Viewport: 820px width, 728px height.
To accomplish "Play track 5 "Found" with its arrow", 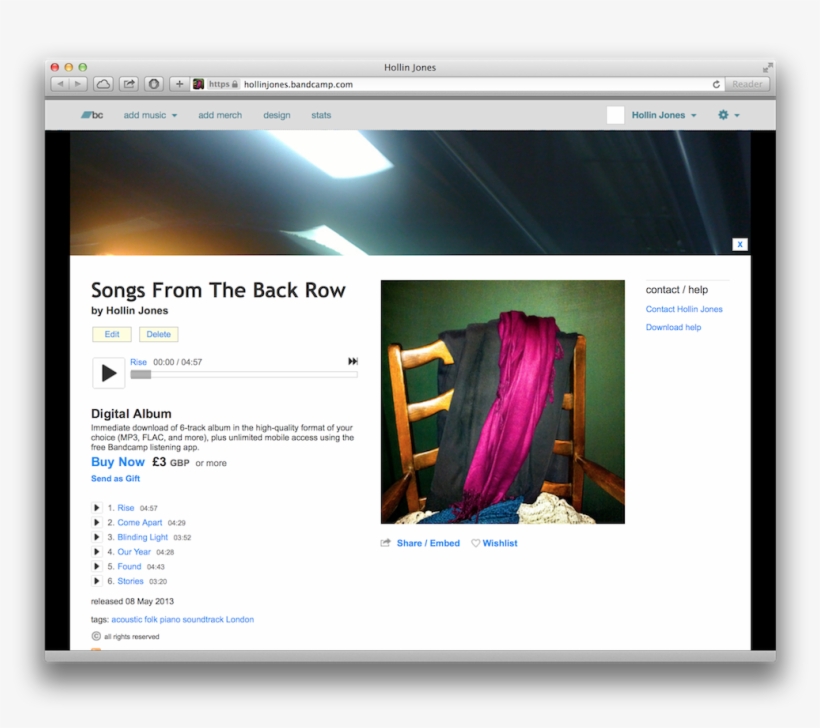I will click(96, 566).
